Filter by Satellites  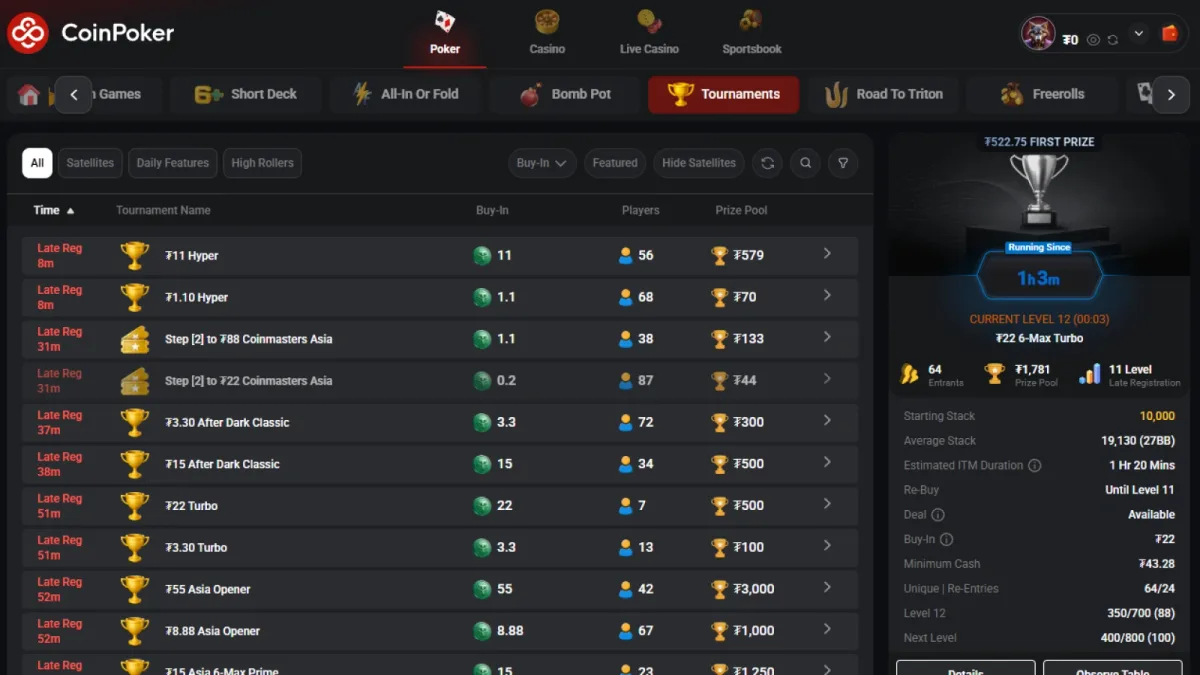[x=90, y=163]
